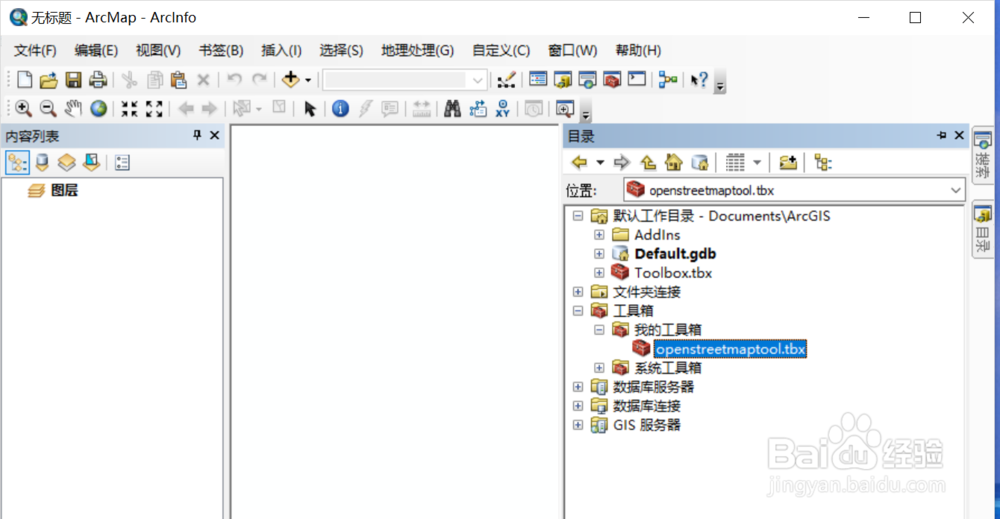This screenshot has height=519, width=1000.
Task: Open the 位置 location dropdown
Action: [955, 190]
